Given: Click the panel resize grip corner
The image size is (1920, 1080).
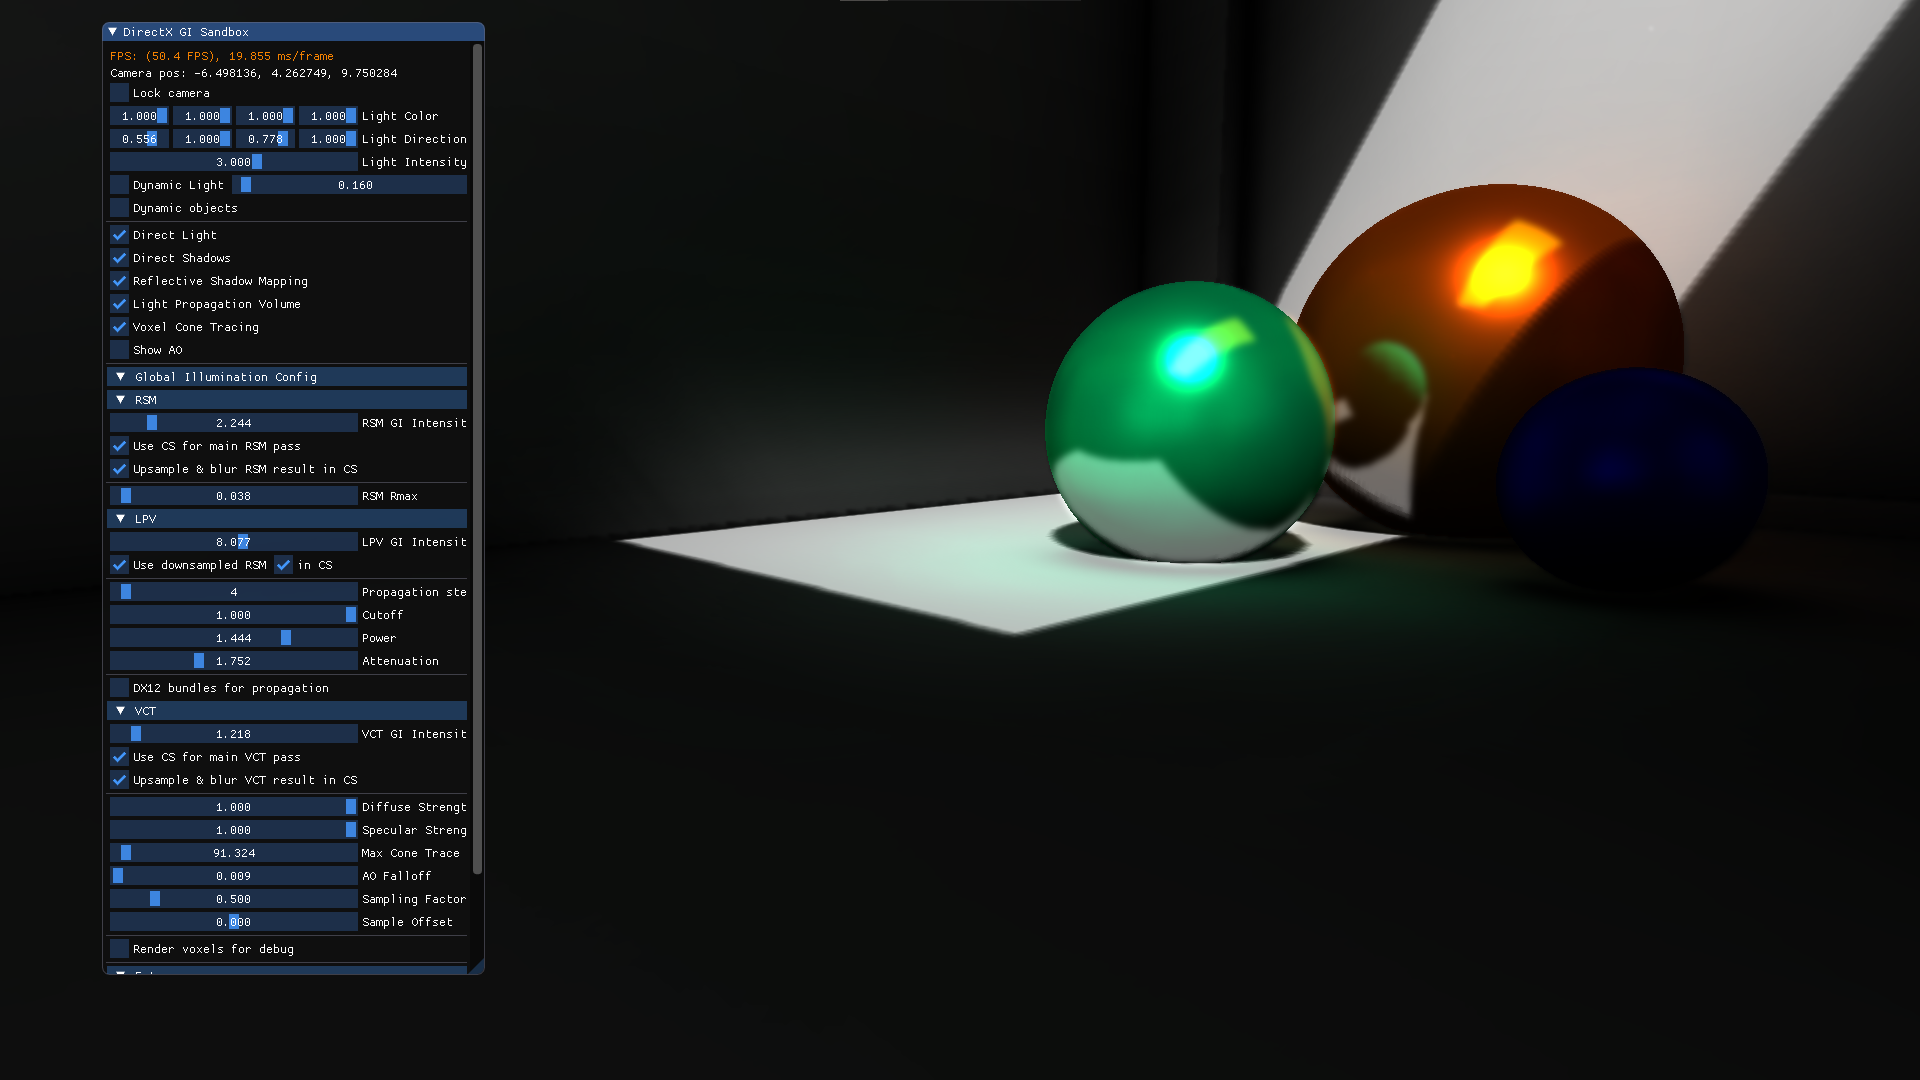Looking at the screenshot, I should (x=478, y=967).
